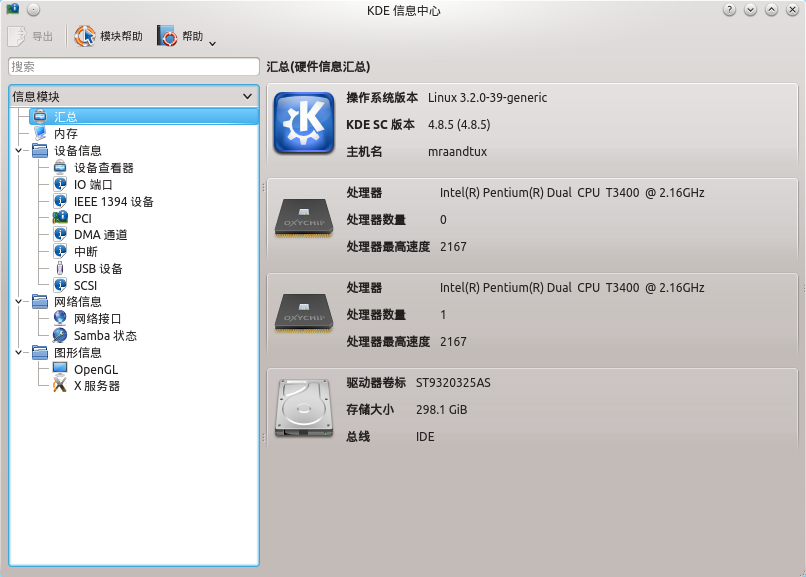Collapse the 图形信息 tree branch
Viewport: 806px width, 577px height.
pyautogui.click(x=19, y=352)
